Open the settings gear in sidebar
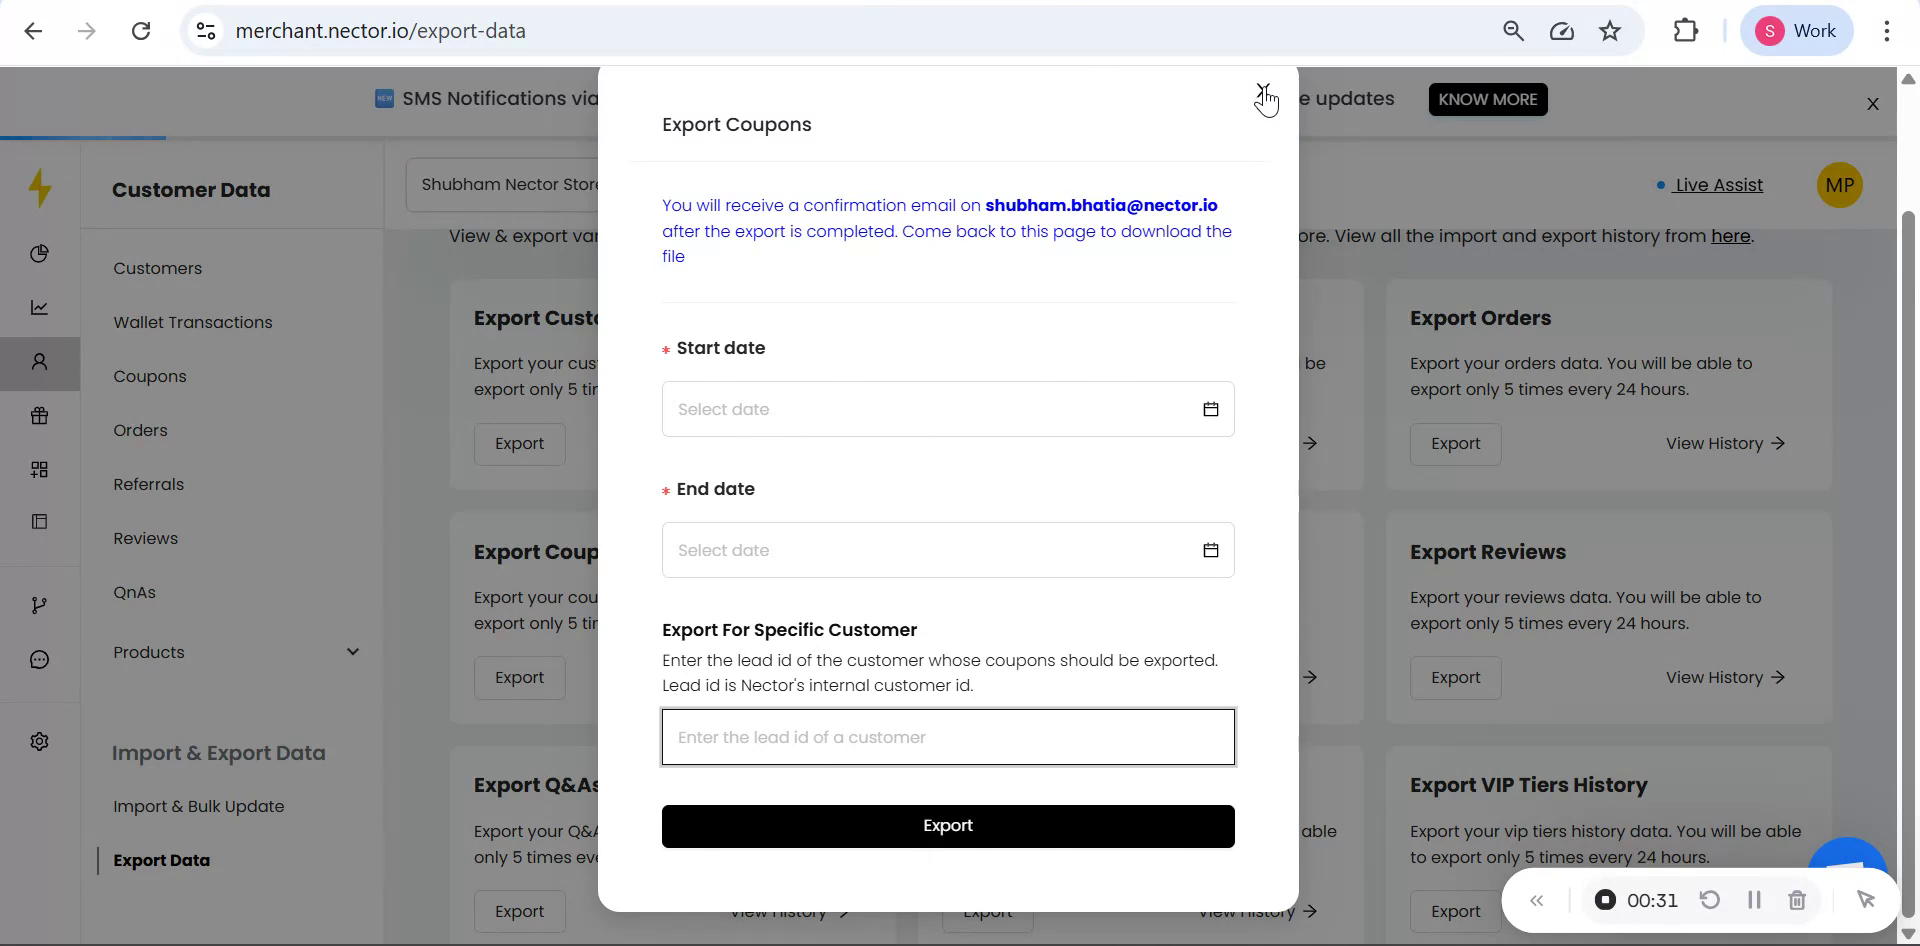 [40, 740]
